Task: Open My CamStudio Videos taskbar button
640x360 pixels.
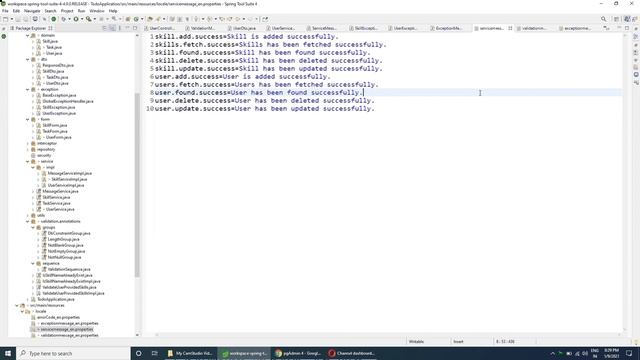Action: (190, 353)
